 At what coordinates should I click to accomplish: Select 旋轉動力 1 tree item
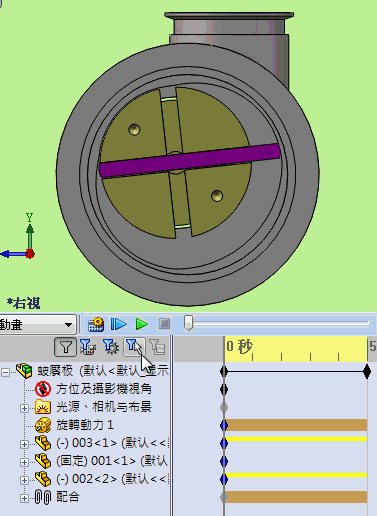coord(85,425)
